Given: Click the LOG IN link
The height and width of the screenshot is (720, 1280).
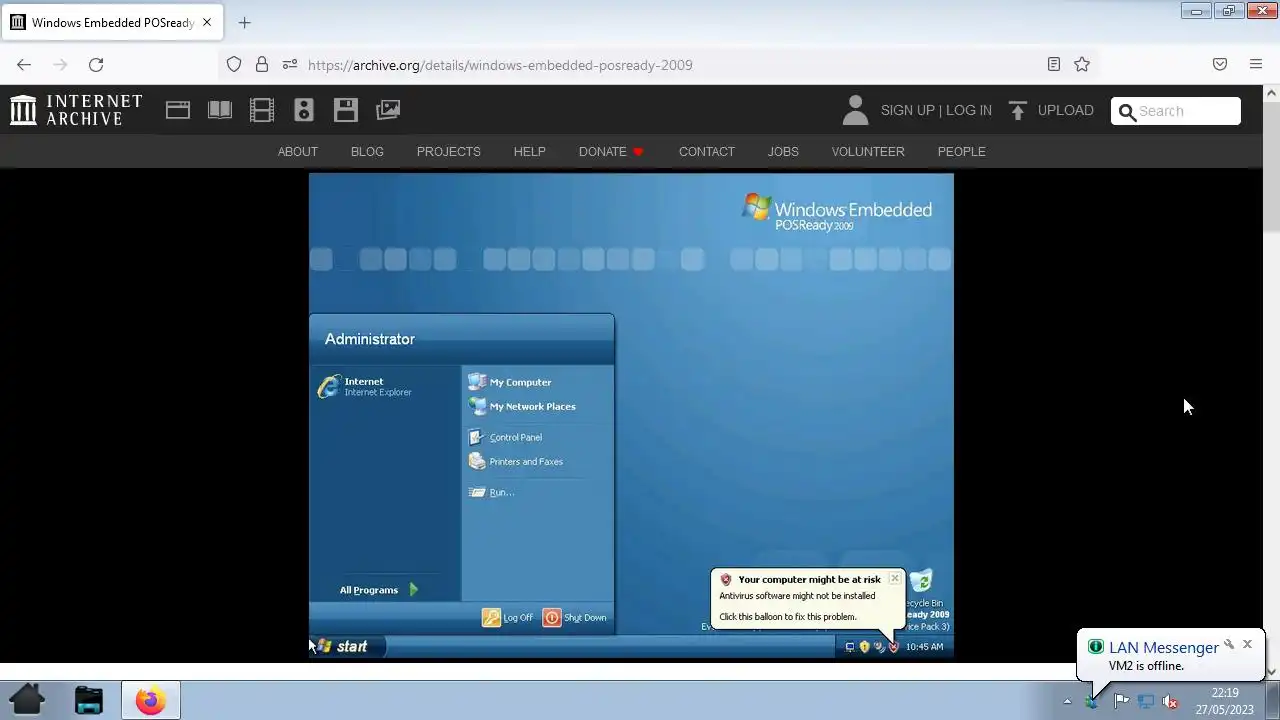Looking at the screenshot, I should [x=969, y=110].
